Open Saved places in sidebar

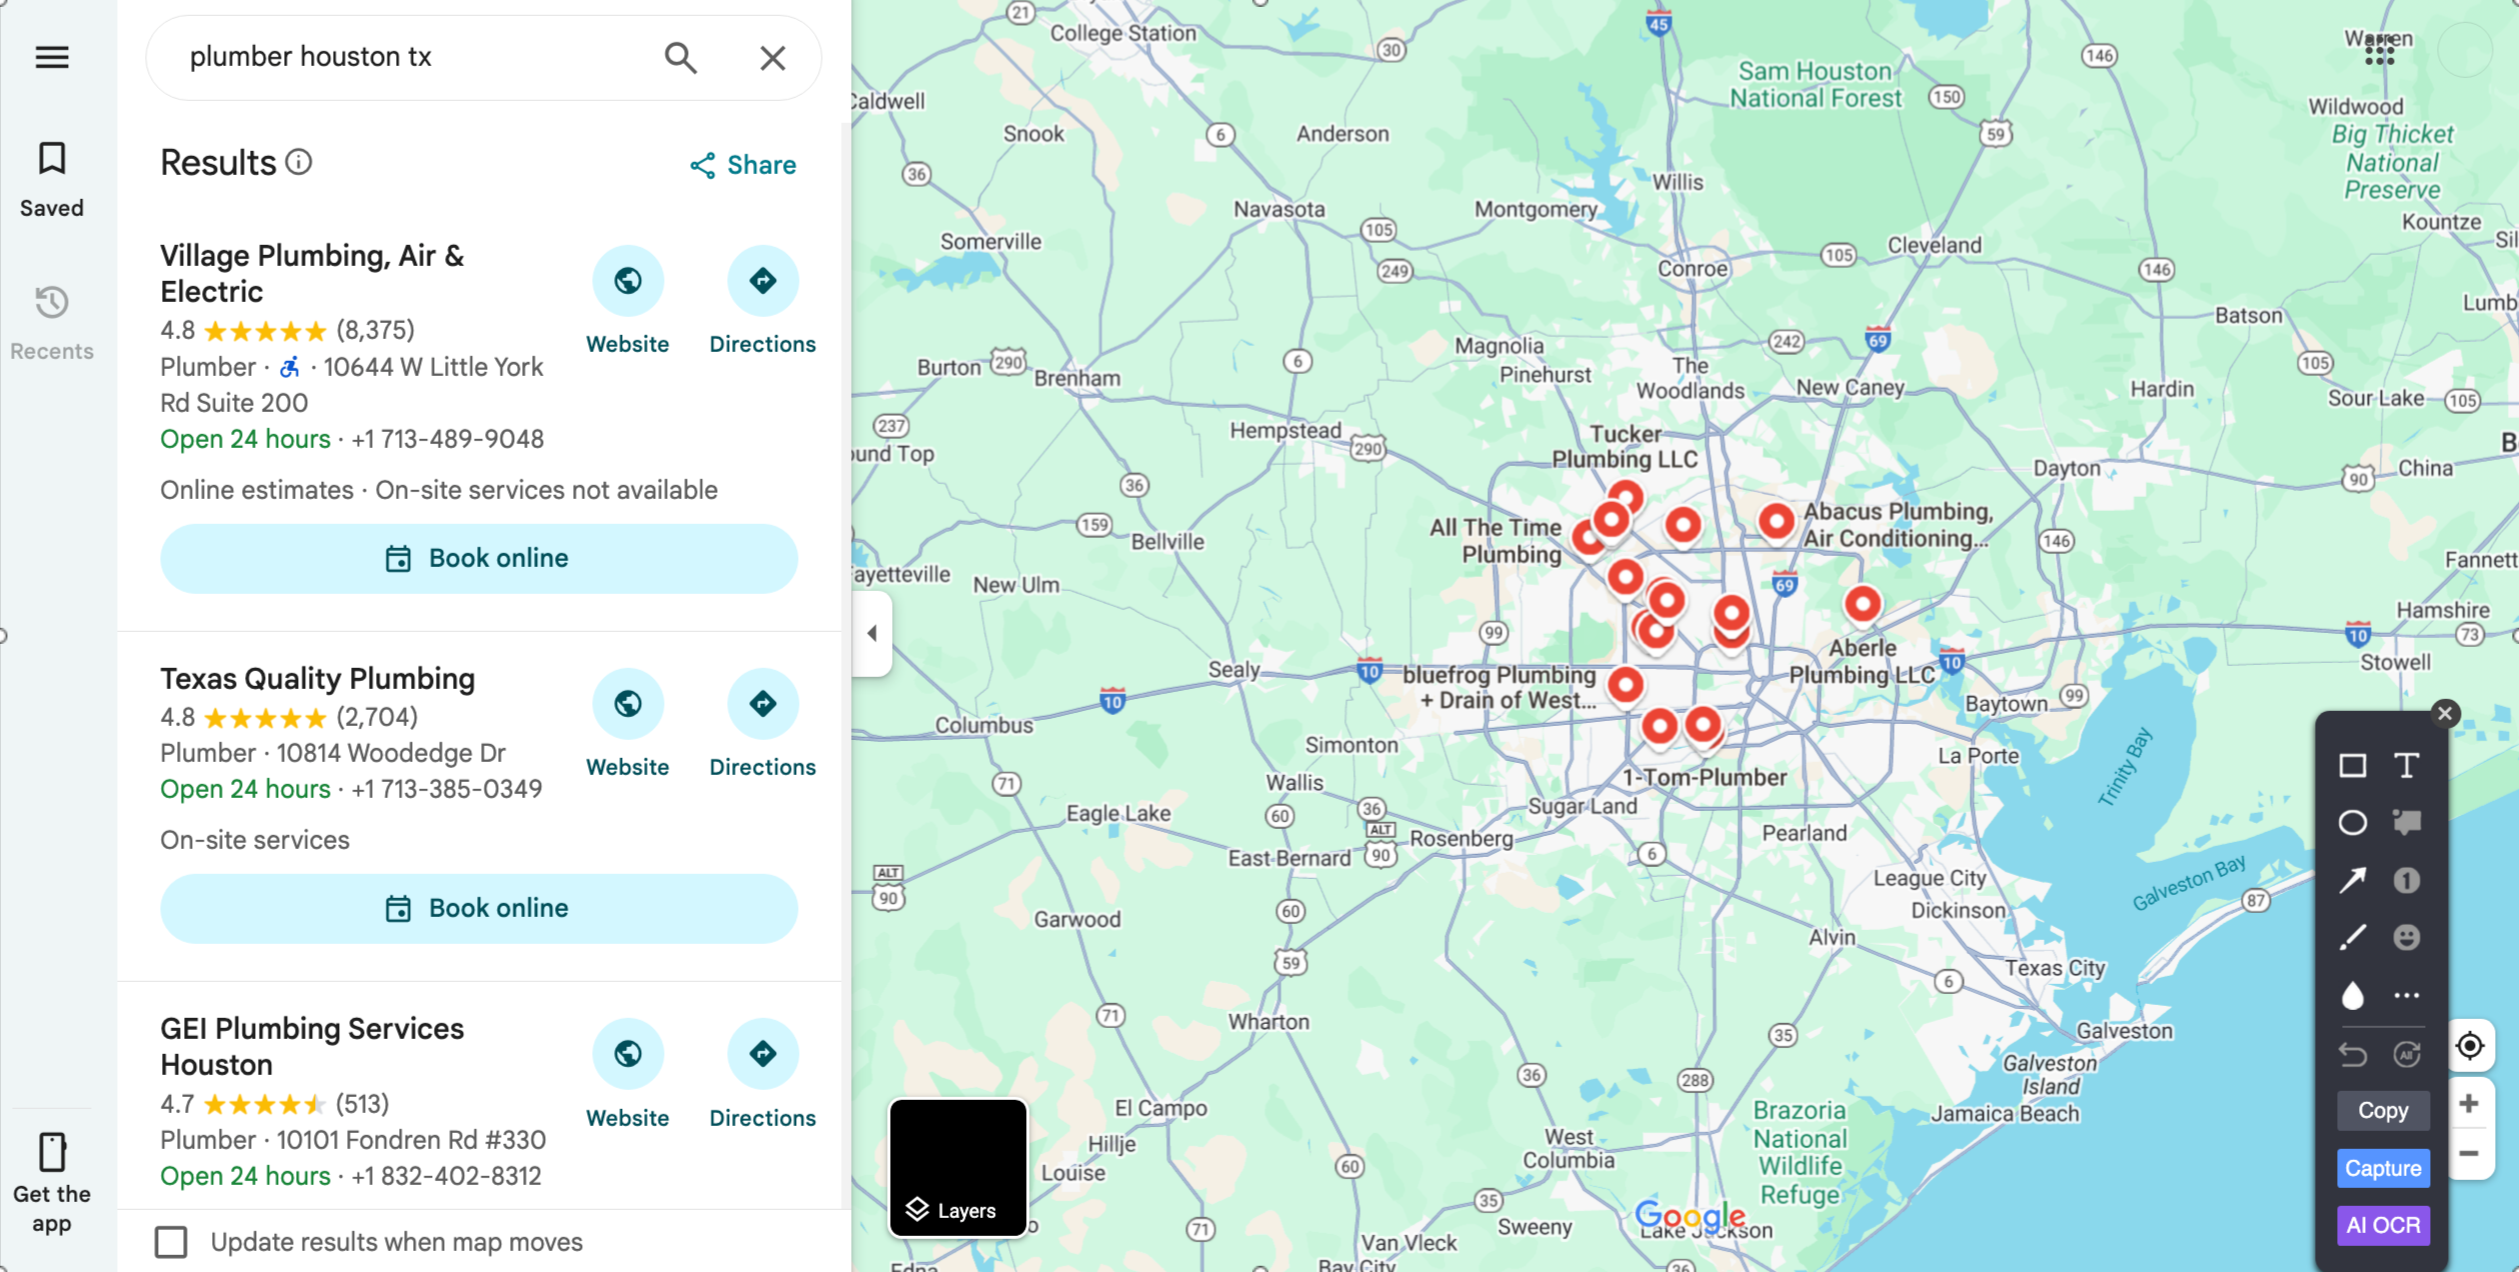(x=52, y=180)
